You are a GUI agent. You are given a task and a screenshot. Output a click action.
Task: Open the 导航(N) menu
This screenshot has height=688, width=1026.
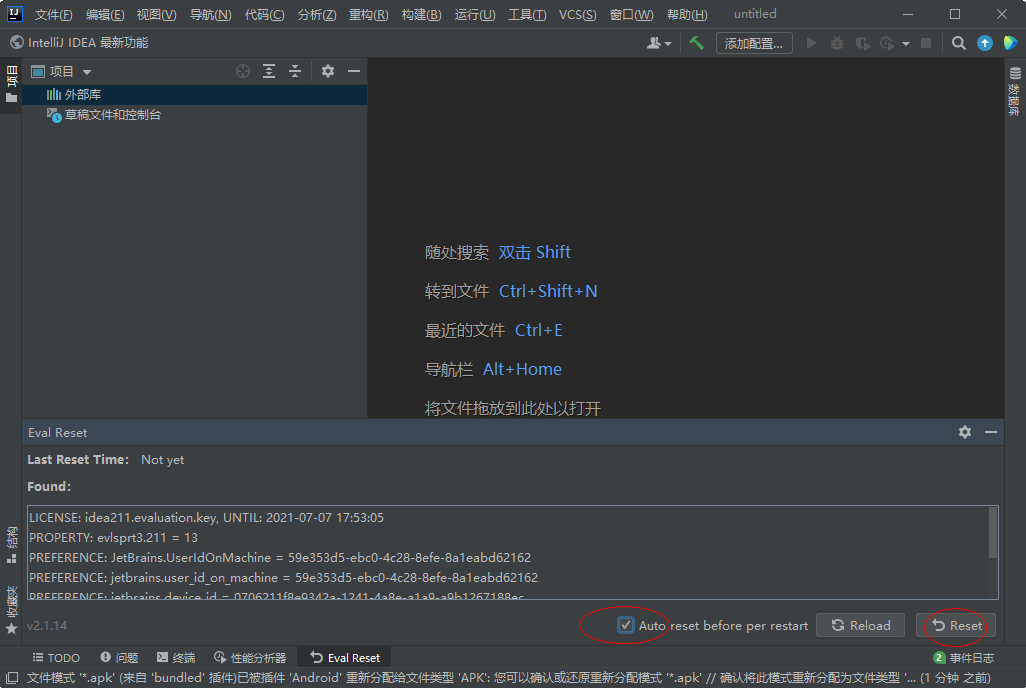[210, 14]
